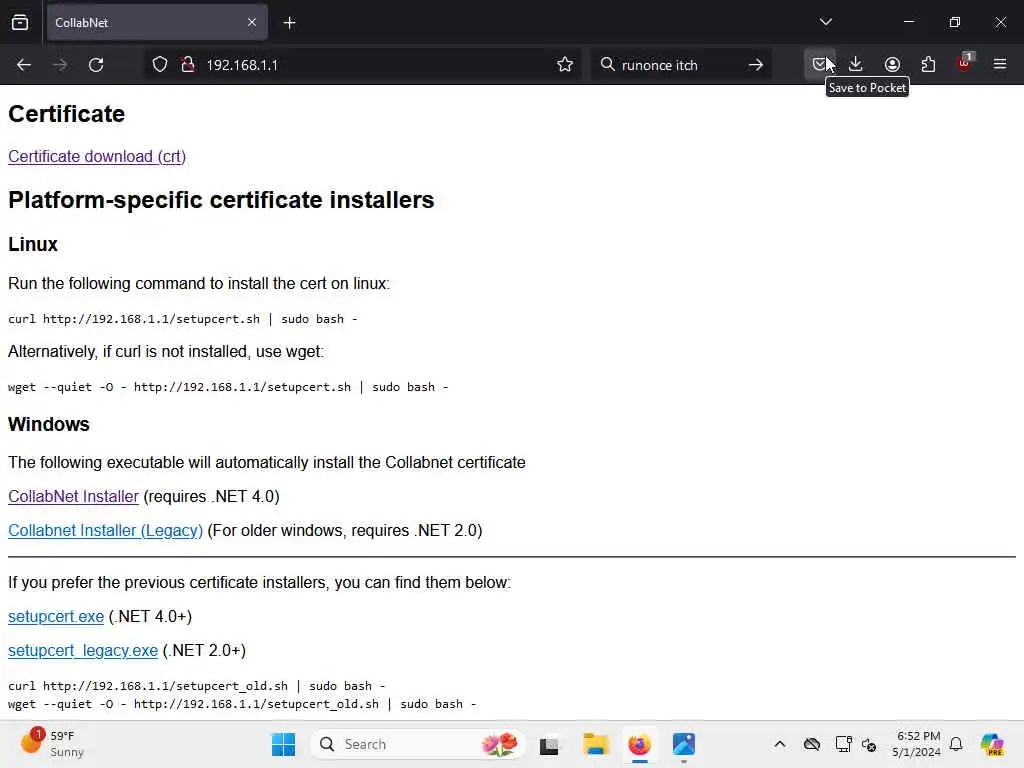Viewport: 1024px width, 768px height.
Task: Expand the list all tabs dropdown
Action: 825,22
